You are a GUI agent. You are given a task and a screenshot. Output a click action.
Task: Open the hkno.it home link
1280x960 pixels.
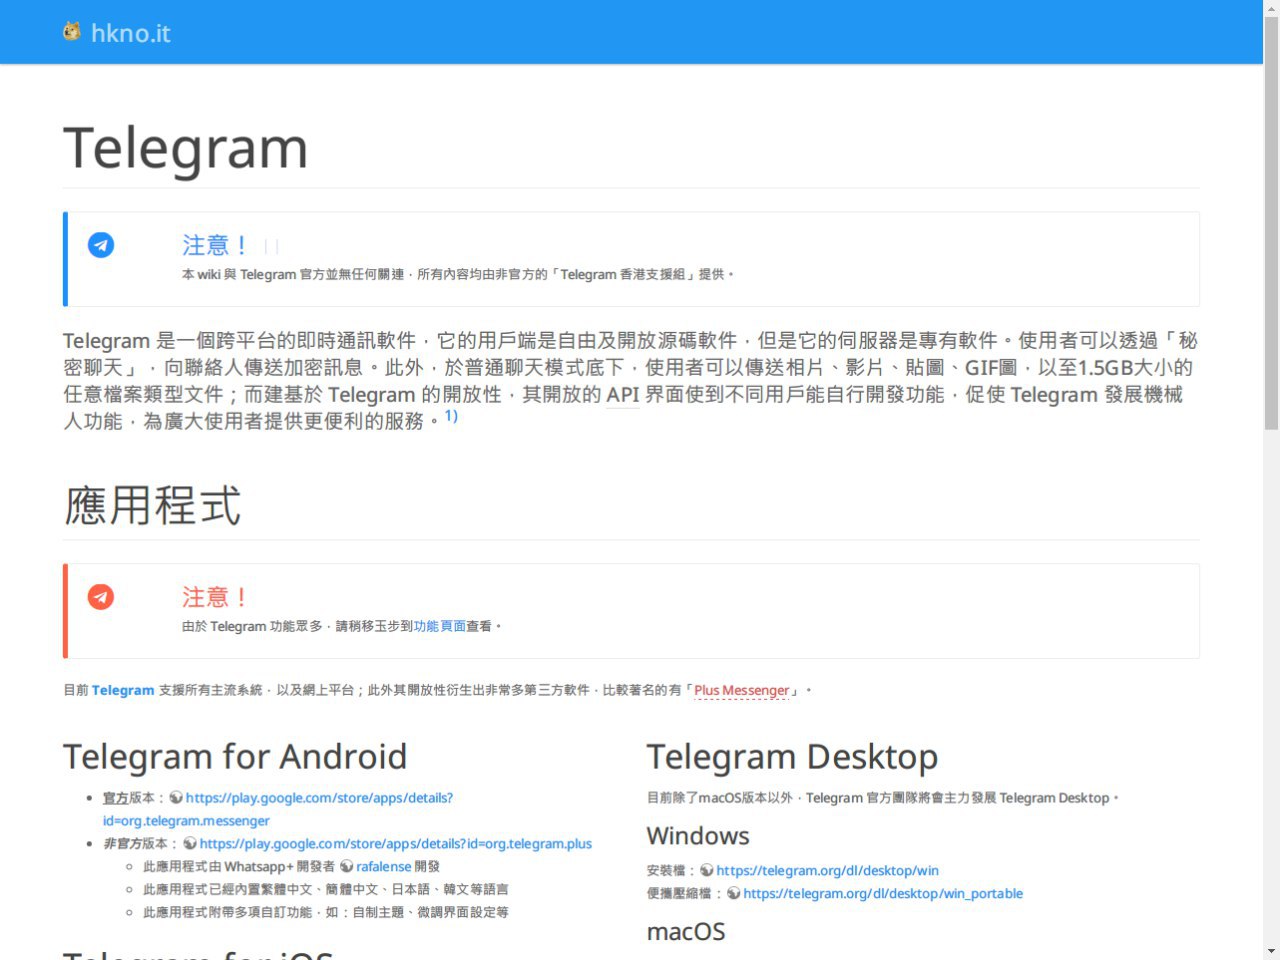tap(130, 33)
